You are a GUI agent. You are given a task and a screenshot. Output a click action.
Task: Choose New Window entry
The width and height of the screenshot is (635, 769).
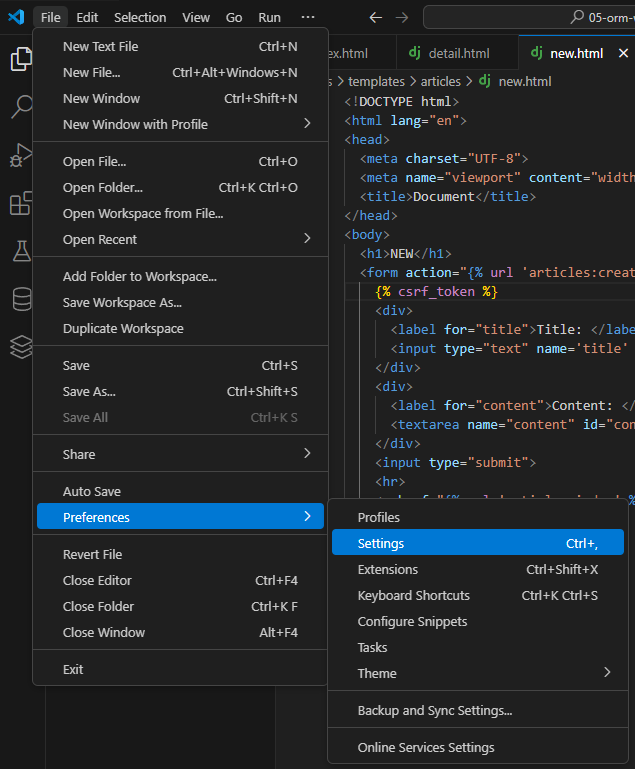180,99
